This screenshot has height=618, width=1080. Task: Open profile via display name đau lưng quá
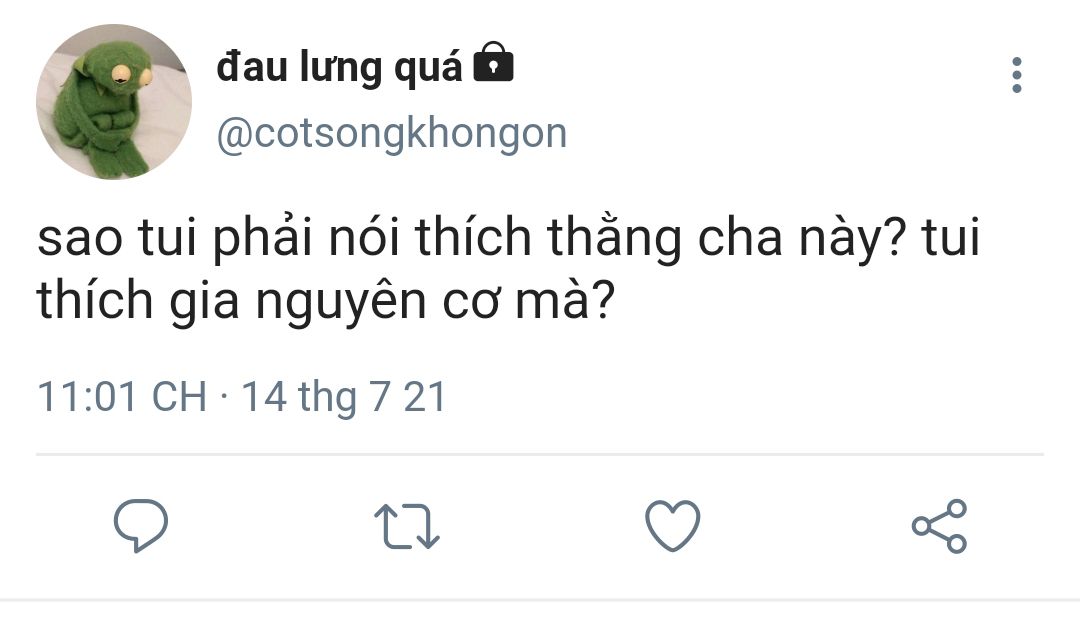tap(339, 68)
